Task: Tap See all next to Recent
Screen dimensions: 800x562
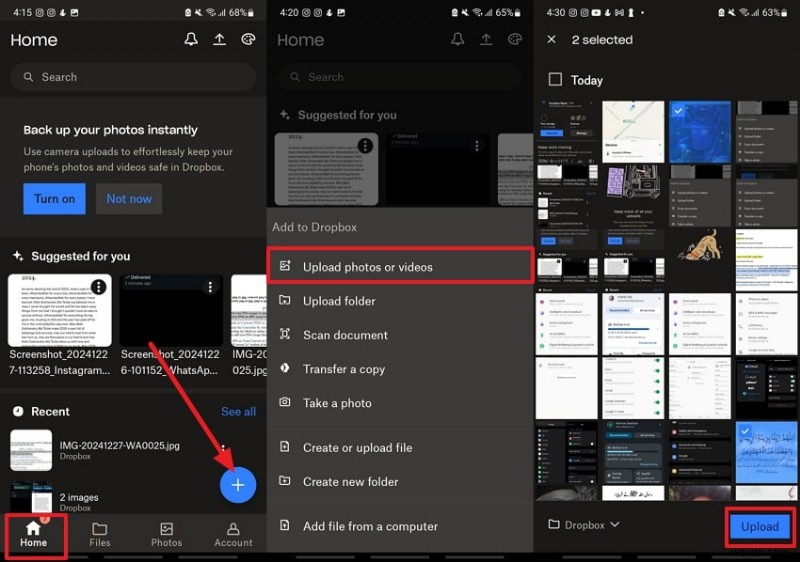Action: [x=238, y=412]
